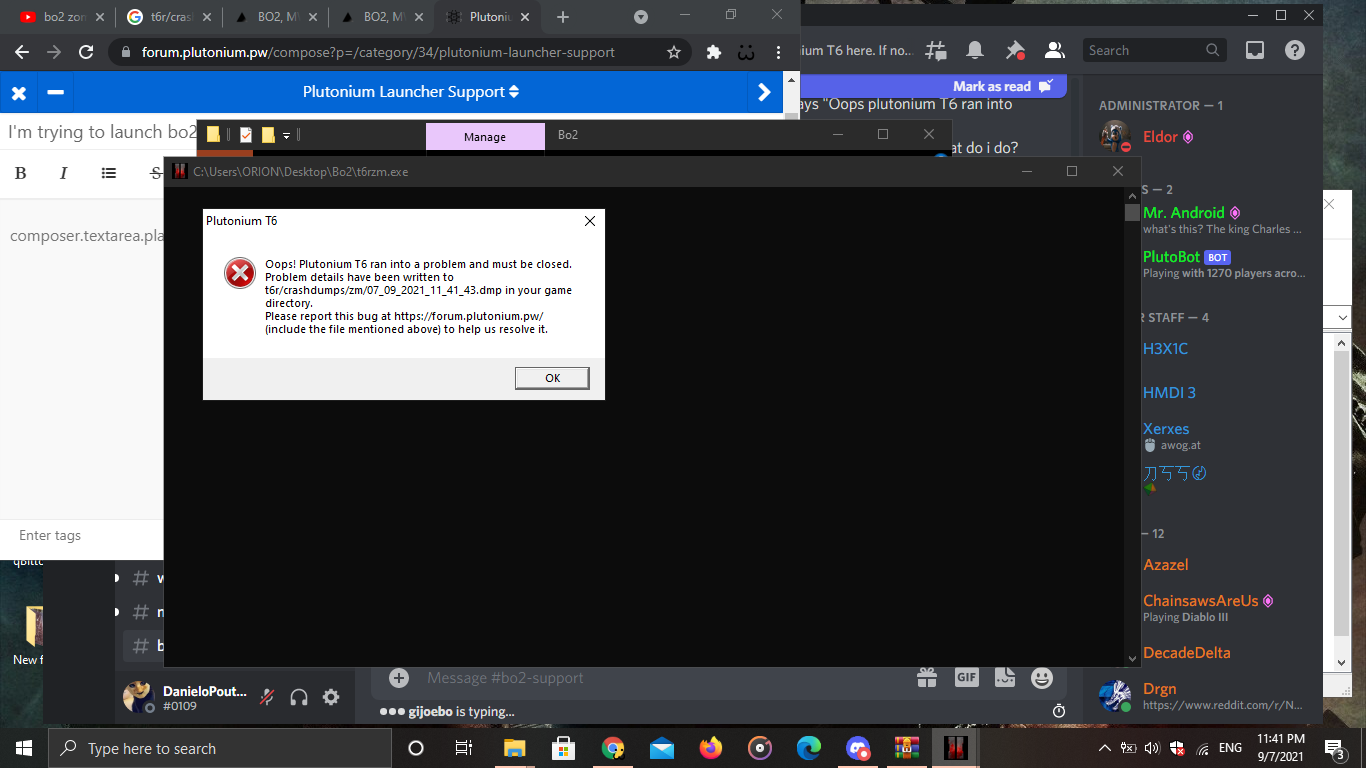Switch to the Plutonium forum Chrome tab
This screenshot has height=768, width=1366.
pos(487,17)
